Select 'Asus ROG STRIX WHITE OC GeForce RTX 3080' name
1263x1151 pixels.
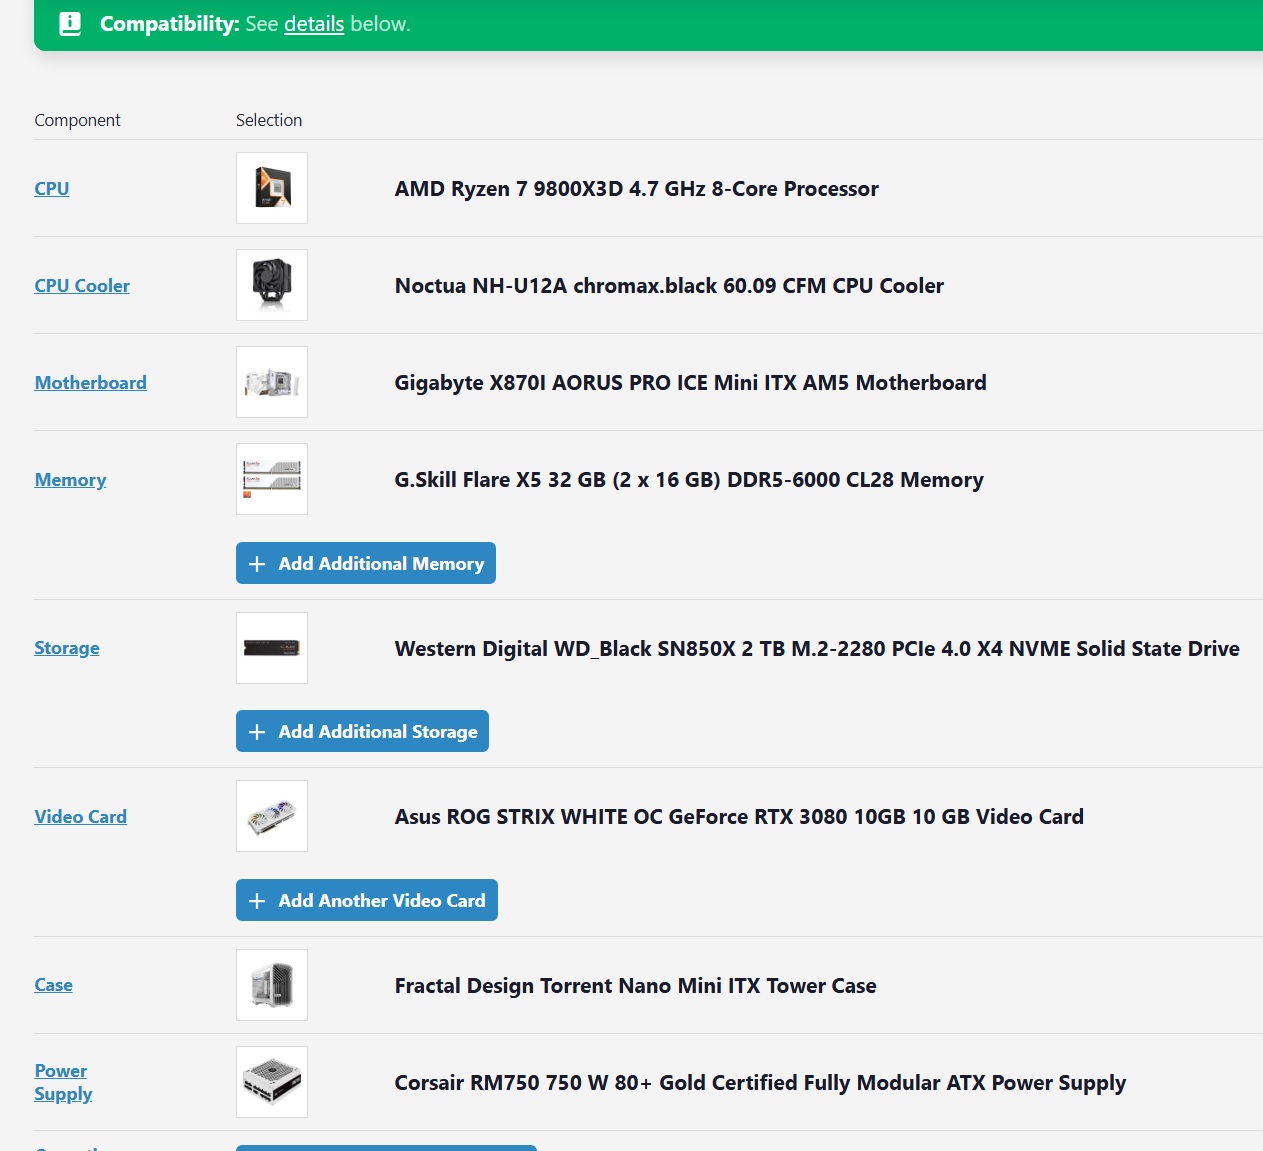(x=739, y=817)
